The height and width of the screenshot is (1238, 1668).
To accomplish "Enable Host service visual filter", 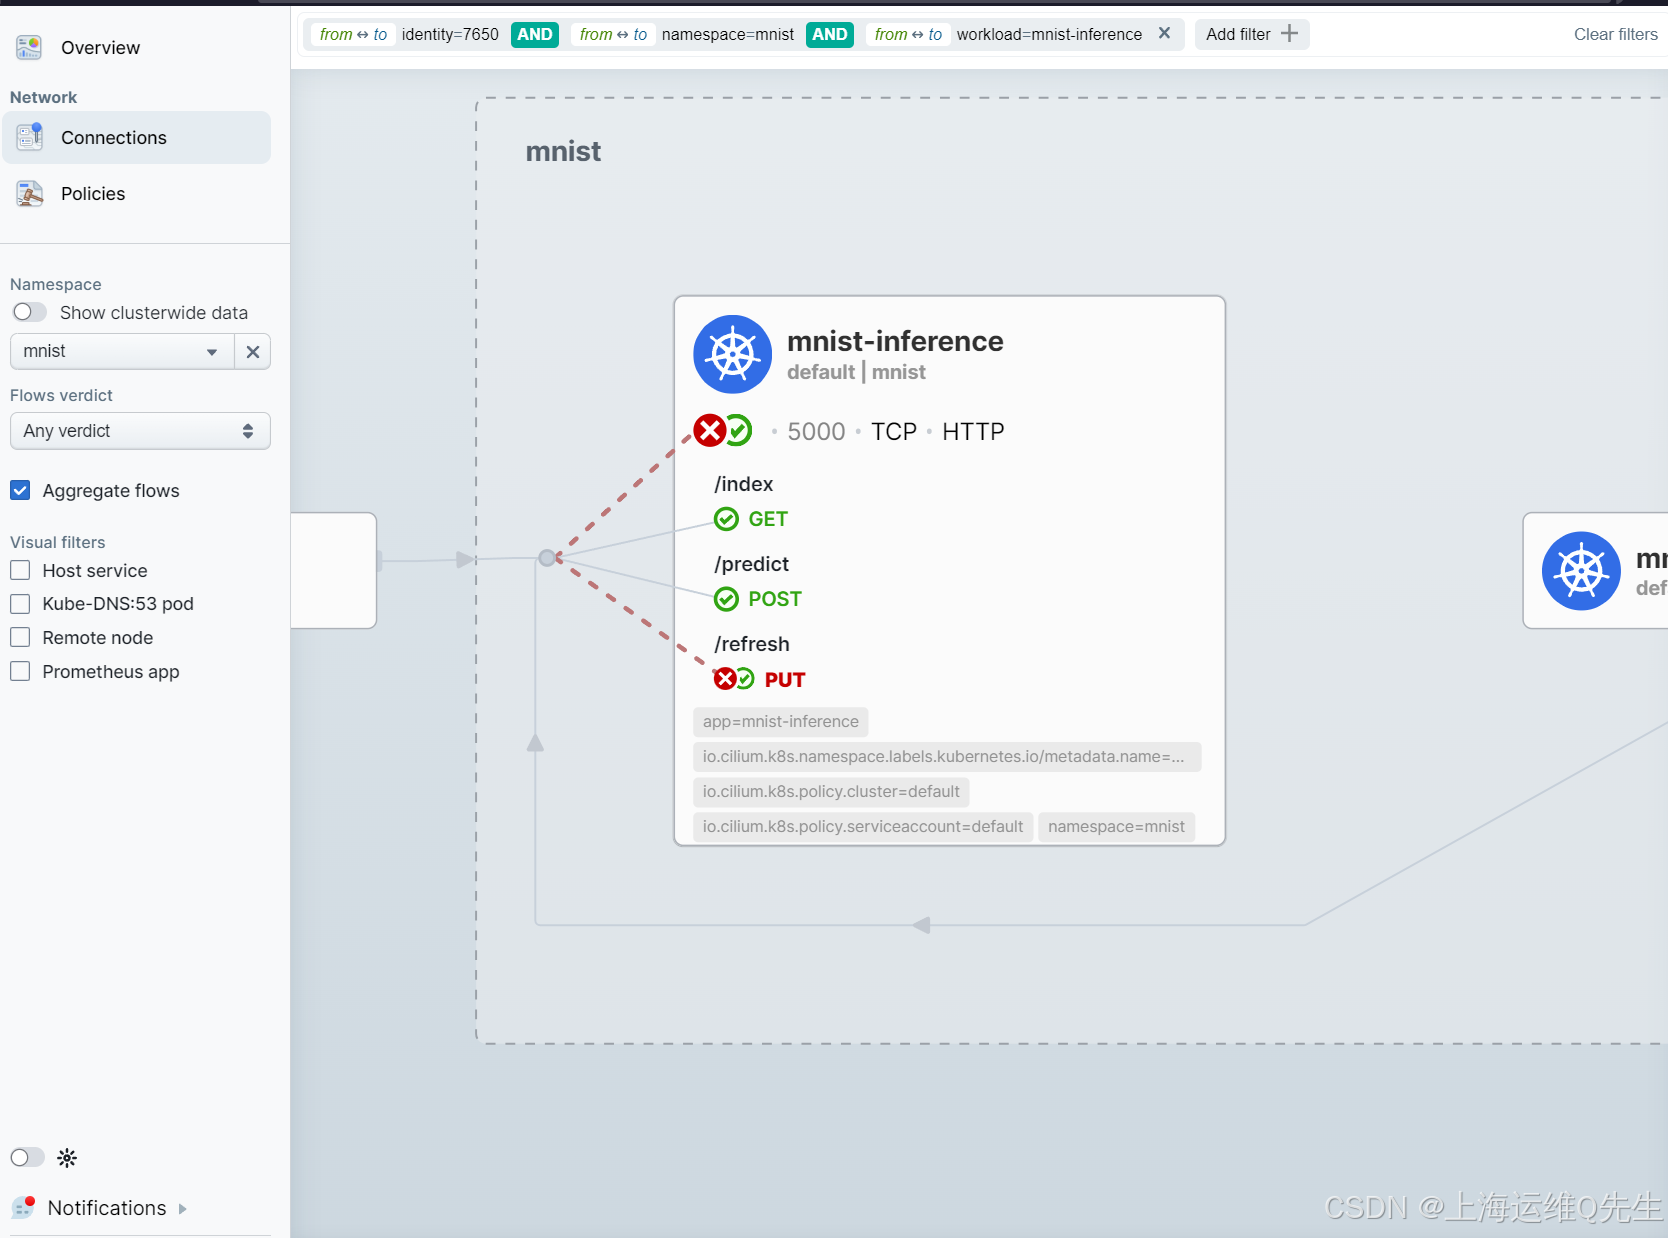I will (x=20, y=570).
